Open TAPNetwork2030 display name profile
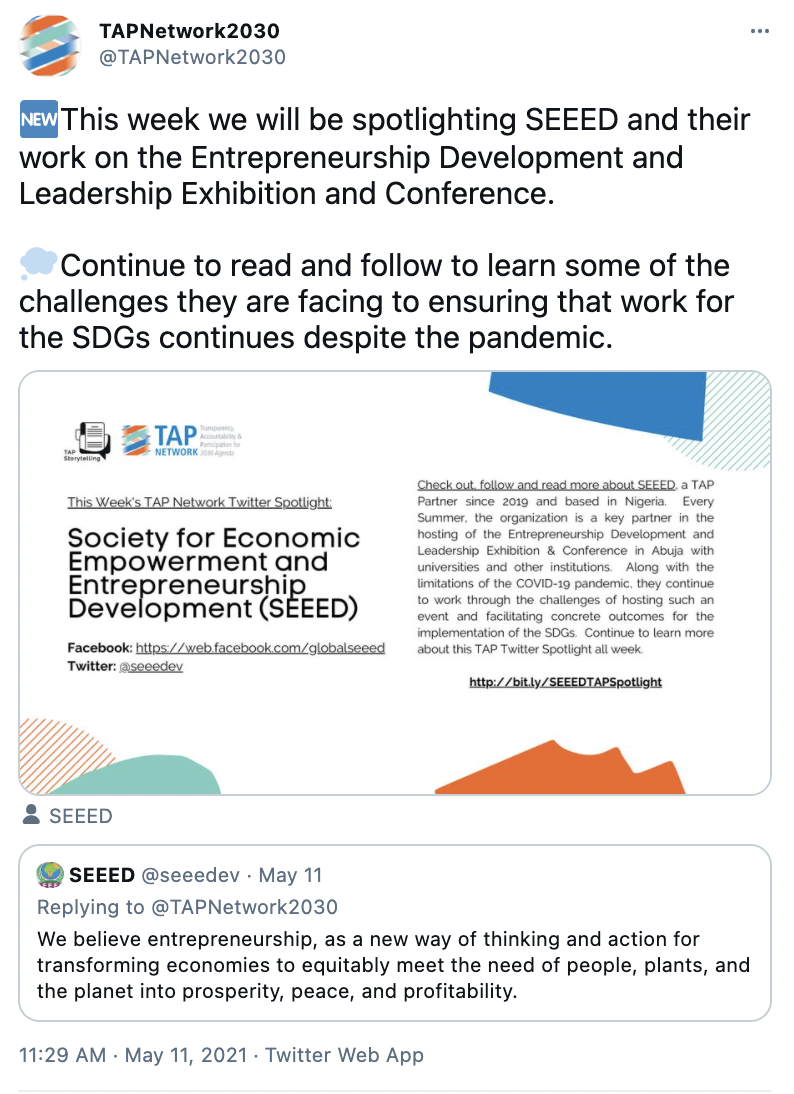Image resolution: width=794 pixels, height=1094 pixels. coord(190,31)
